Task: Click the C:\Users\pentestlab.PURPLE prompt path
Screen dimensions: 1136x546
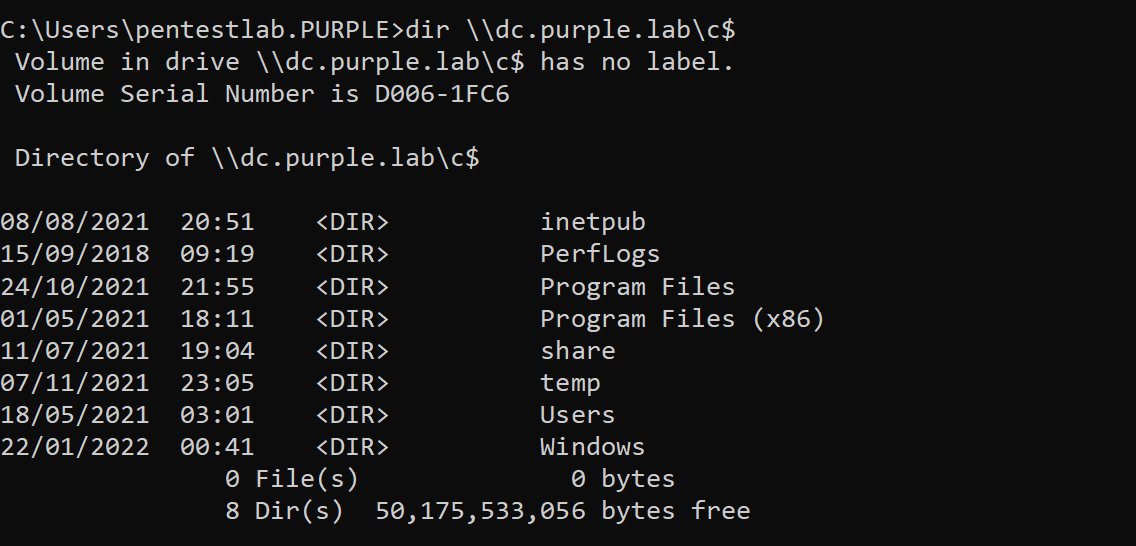Action: click(199, 29)
